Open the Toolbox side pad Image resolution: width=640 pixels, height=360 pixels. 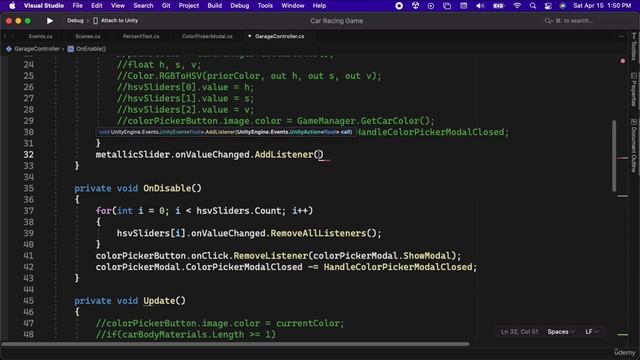point(633,47)
